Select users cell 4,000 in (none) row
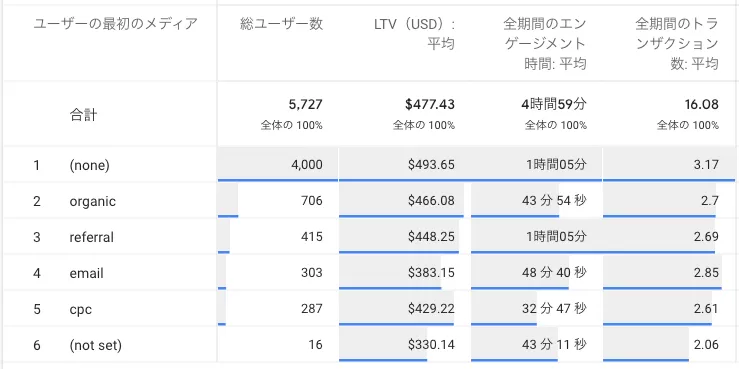Image resolution: width=739 pixels, height=369 pixels. [306, 164]
